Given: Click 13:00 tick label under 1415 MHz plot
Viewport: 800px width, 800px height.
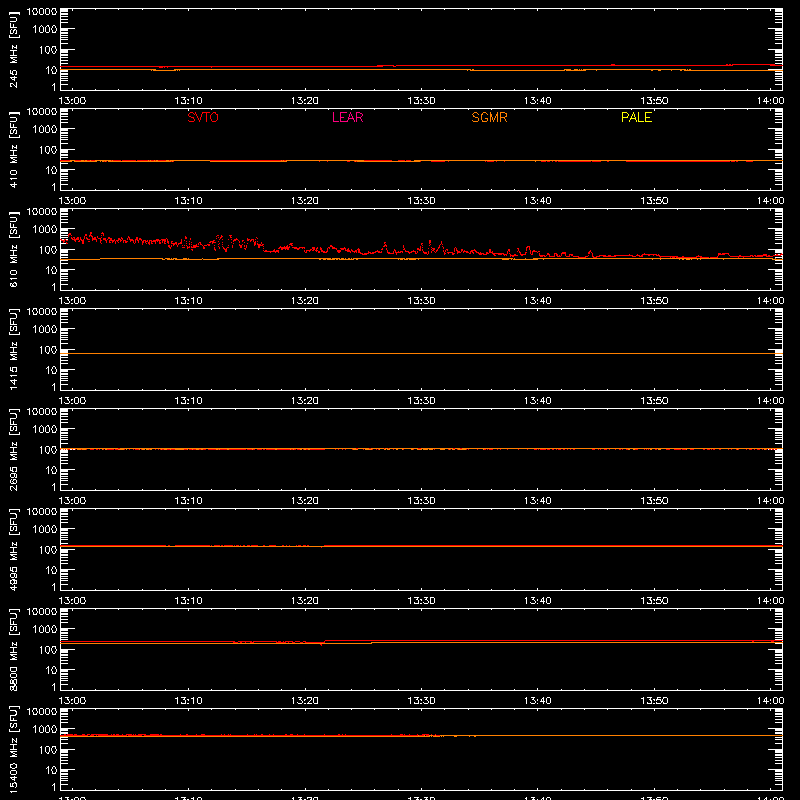Looking at the screenshot, I should [72, 401].
